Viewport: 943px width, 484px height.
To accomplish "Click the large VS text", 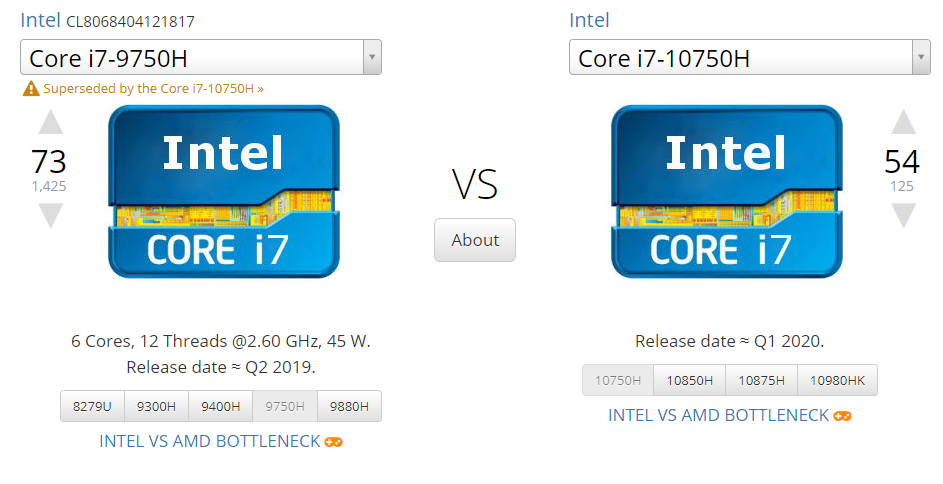I will point(475,184).
